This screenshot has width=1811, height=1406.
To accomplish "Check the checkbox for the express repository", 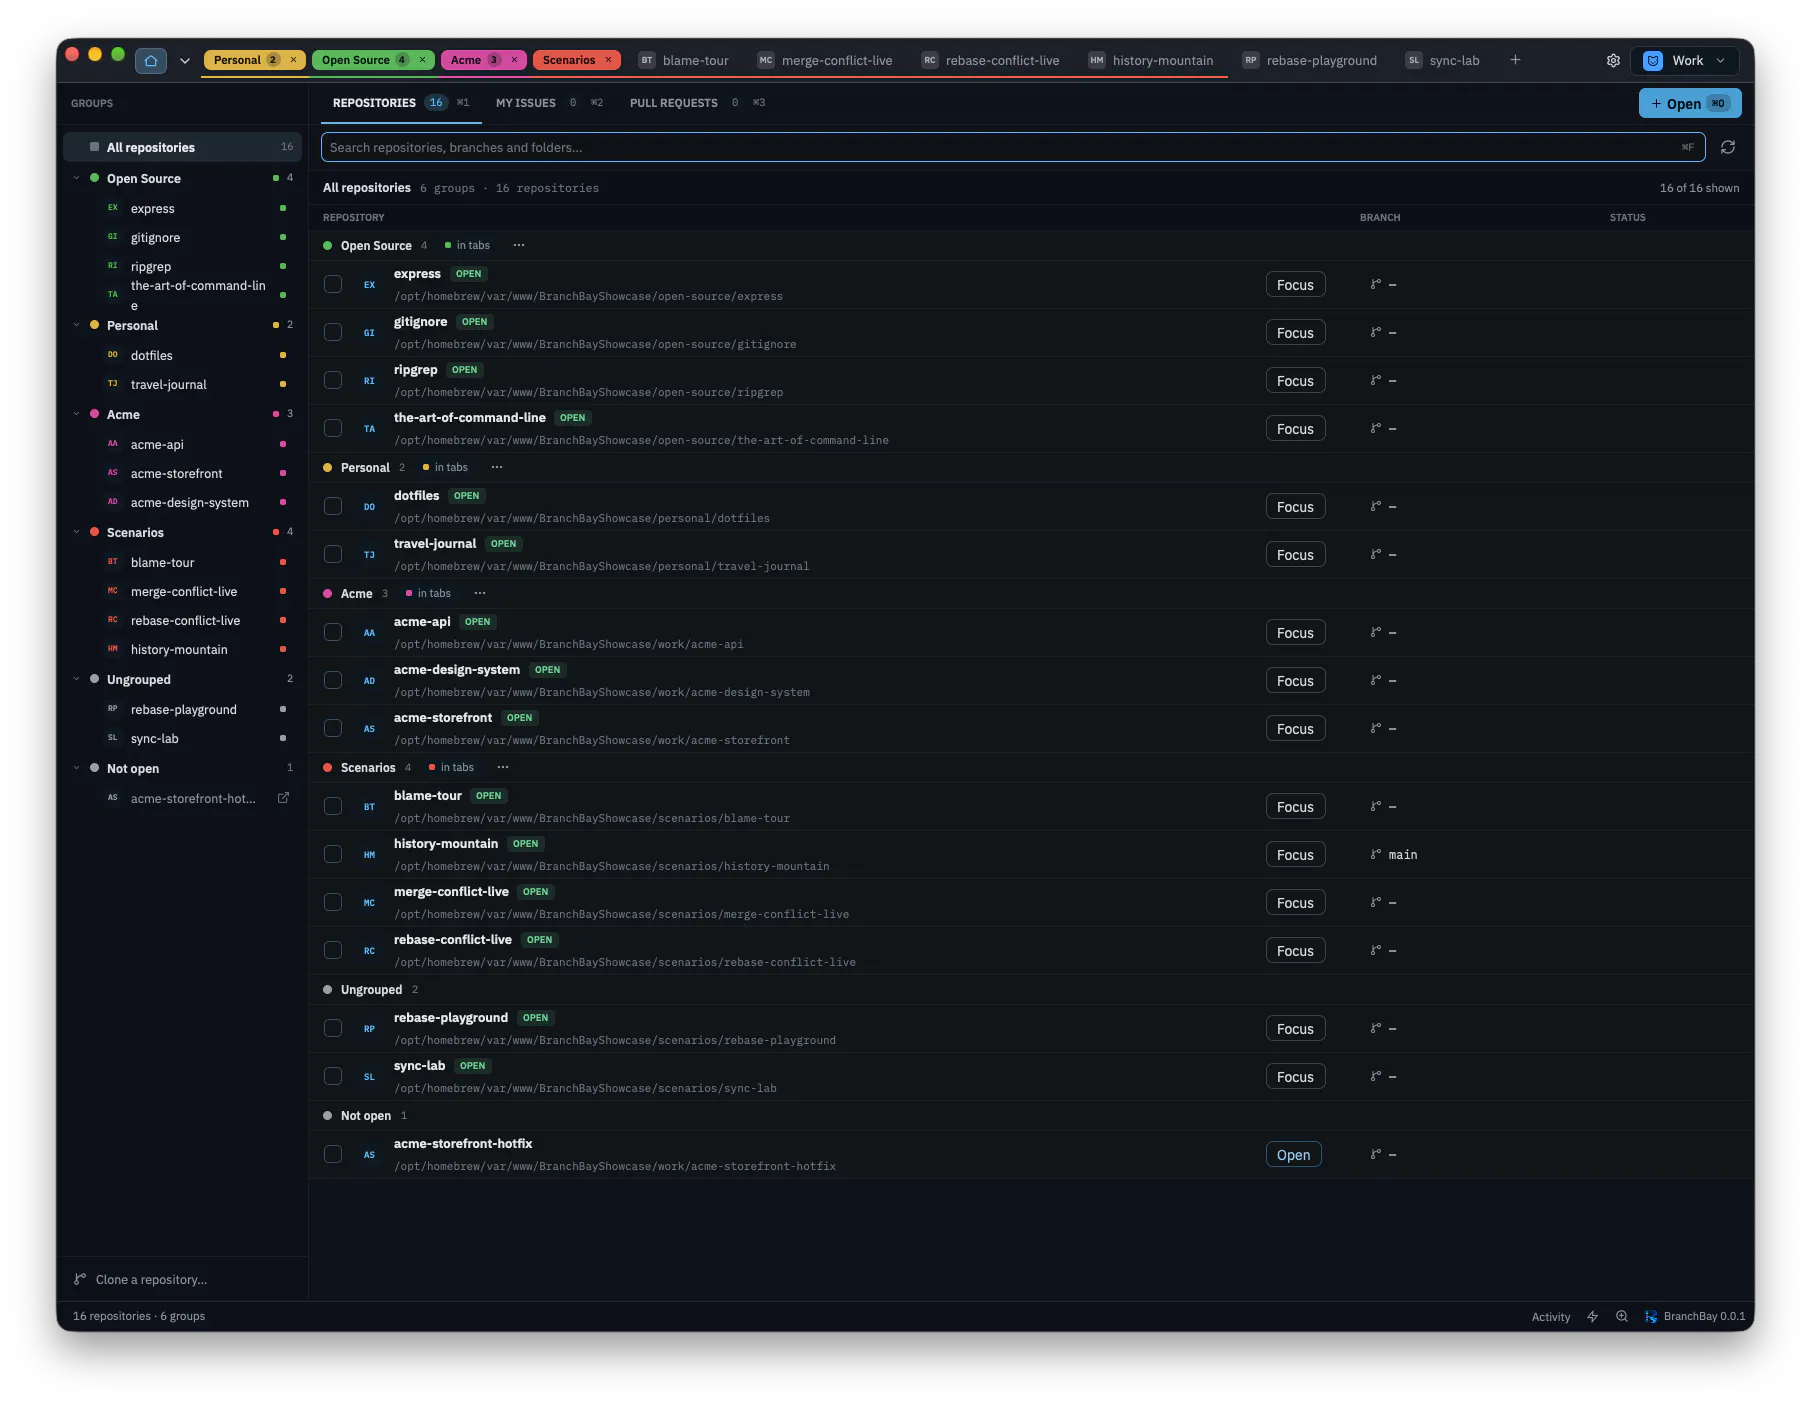I will click(333, 284).
